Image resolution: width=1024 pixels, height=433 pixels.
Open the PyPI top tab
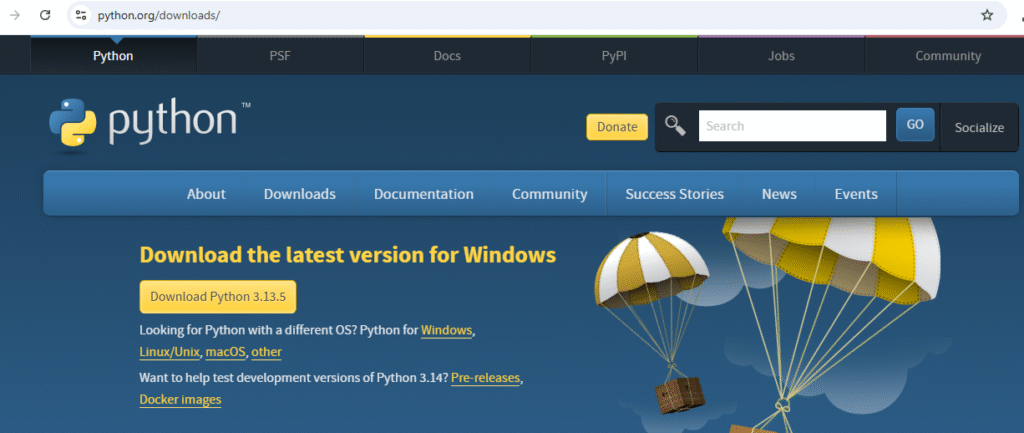click(x=614, y=56)
